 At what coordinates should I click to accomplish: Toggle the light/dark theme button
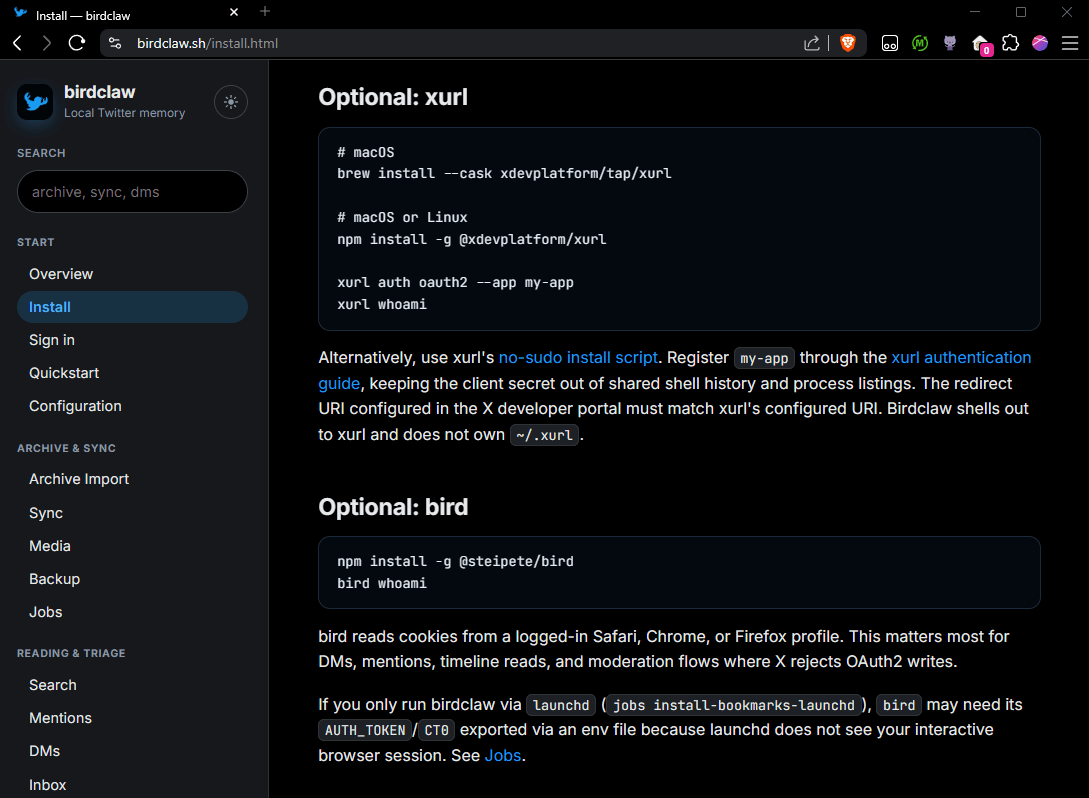[231, 102]
